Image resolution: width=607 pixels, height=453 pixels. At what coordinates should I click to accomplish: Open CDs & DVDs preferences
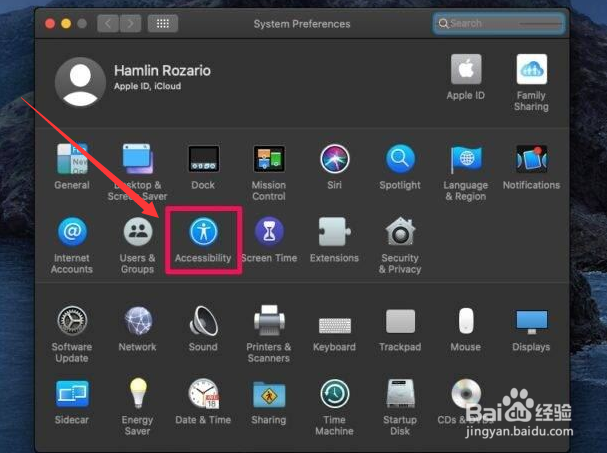[x=466, y=394]
